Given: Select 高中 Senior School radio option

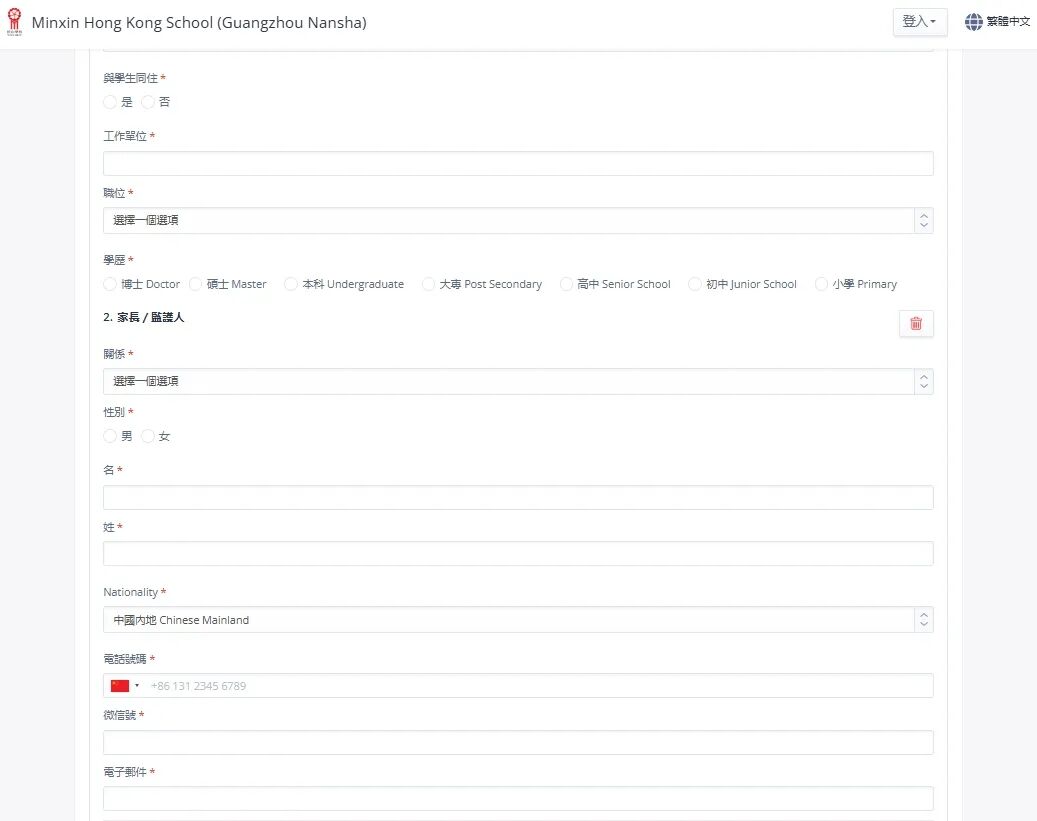Looking at the screenshot, I should click(x=567, y=284).
